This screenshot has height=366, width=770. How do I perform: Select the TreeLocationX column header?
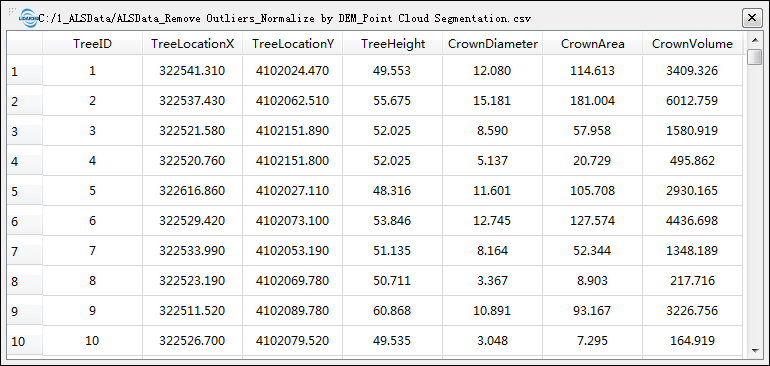(x=192, y=44)
